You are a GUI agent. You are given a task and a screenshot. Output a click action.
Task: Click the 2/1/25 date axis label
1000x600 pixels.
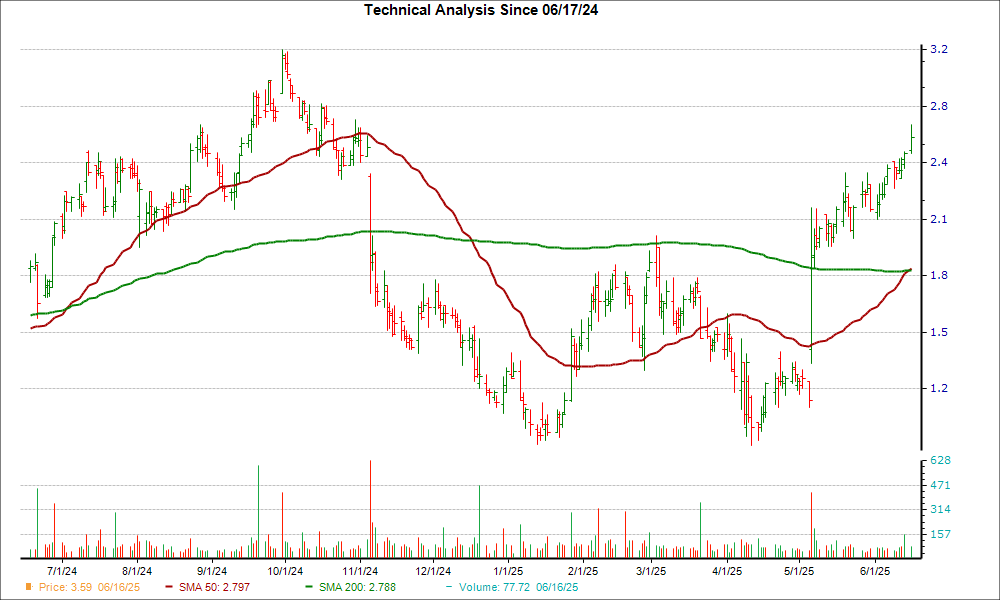[583, 571]
